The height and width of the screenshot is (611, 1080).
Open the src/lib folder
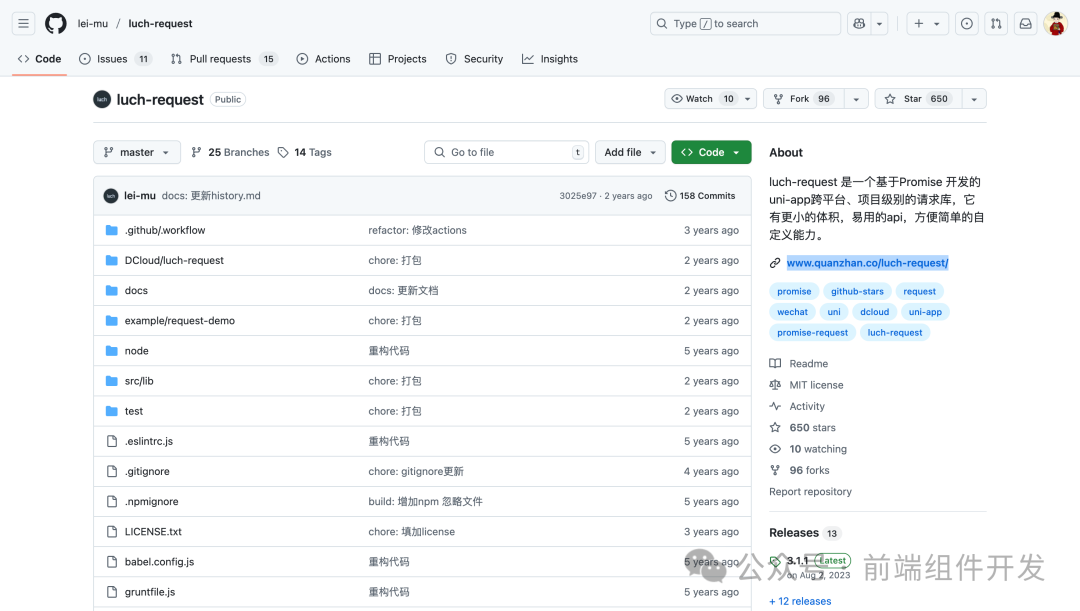[139, 381]
